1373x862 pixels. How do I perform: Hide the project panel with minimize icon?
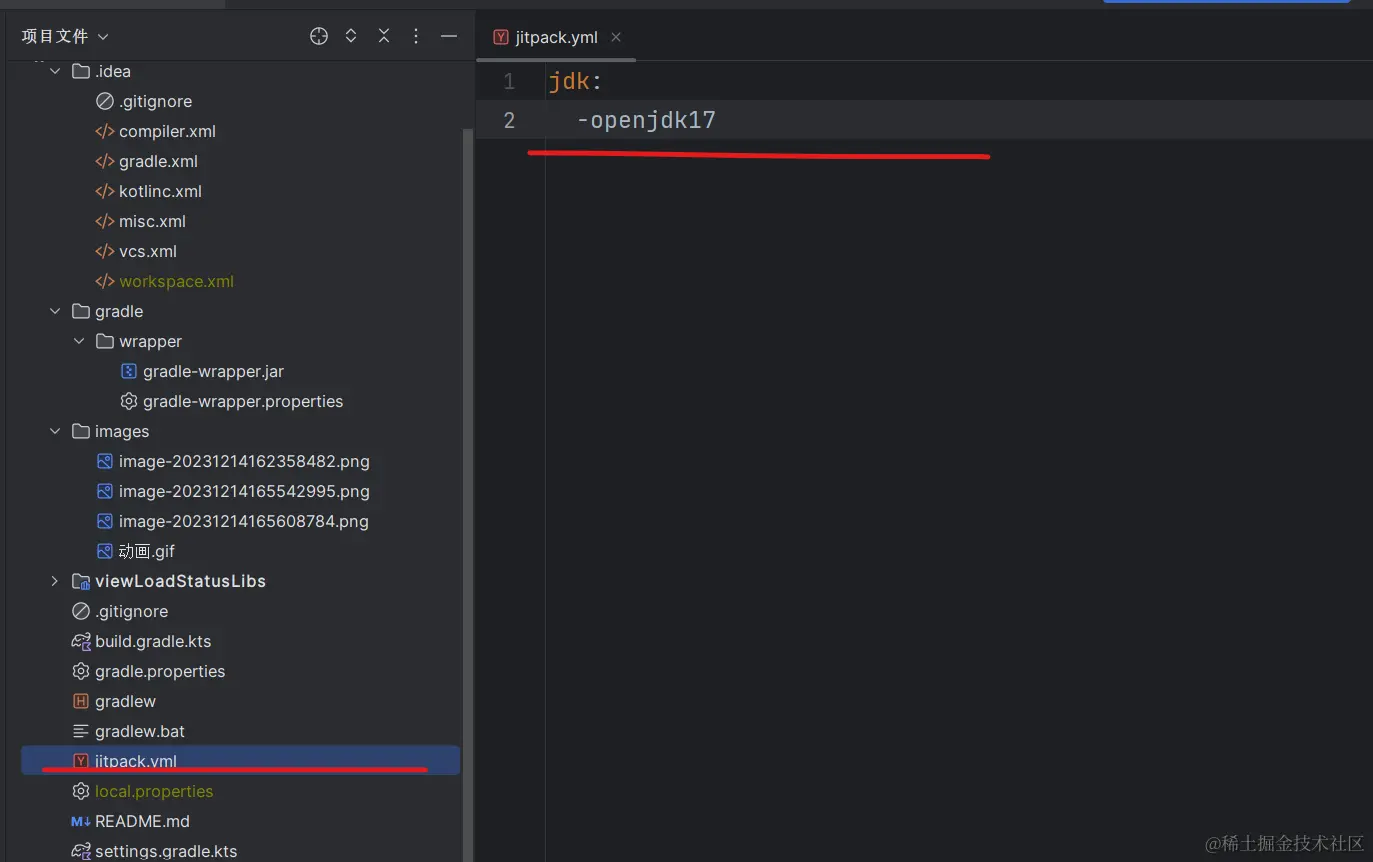[449, 36]
